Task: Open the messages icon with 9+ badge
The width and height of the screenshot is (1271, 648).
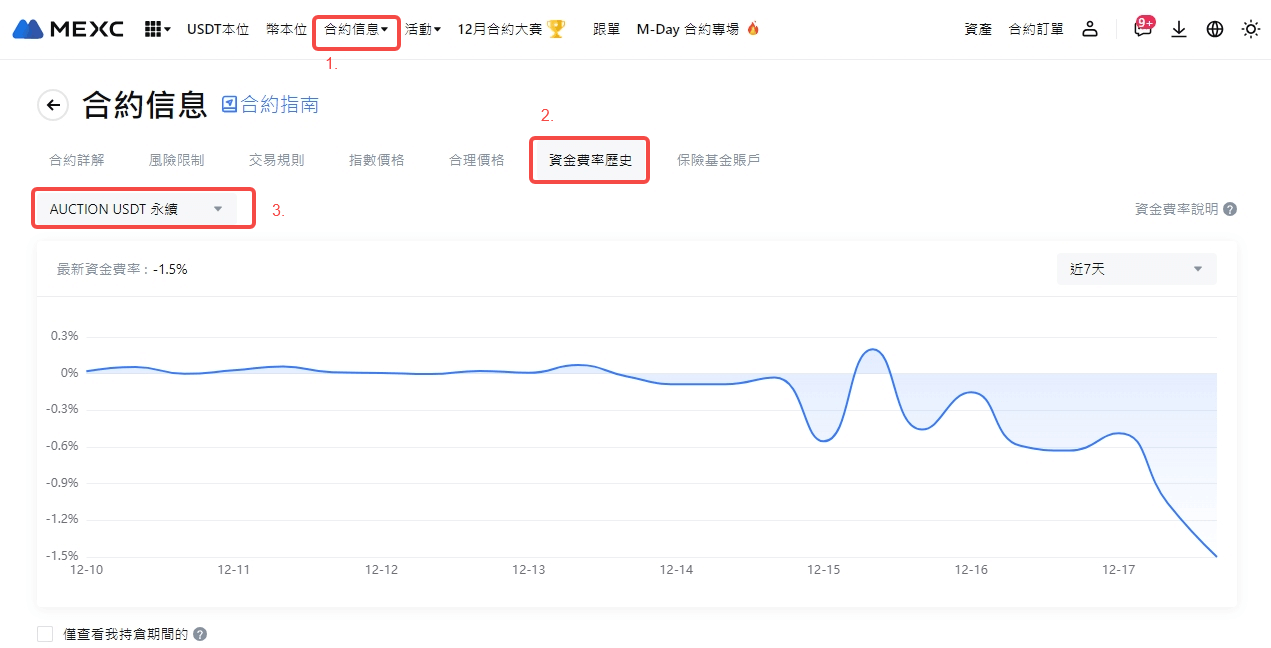Action: 1142,29
